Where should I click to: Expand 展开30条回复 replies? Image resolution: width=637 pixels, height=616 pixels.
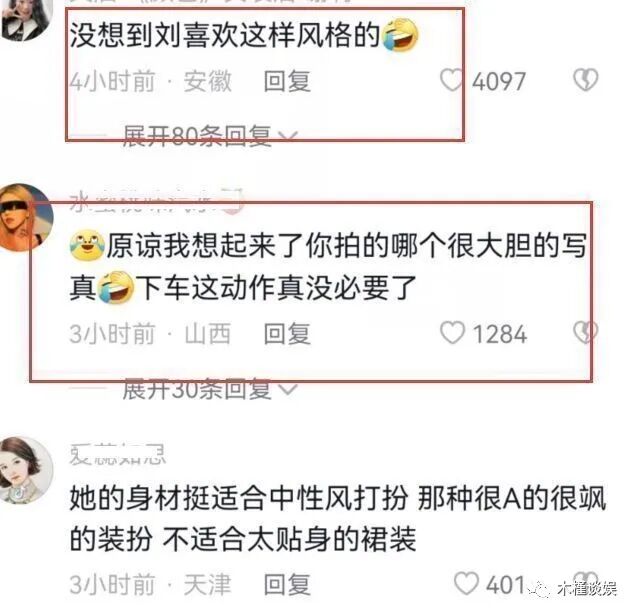pyautogui.click(x=197, y=389)
